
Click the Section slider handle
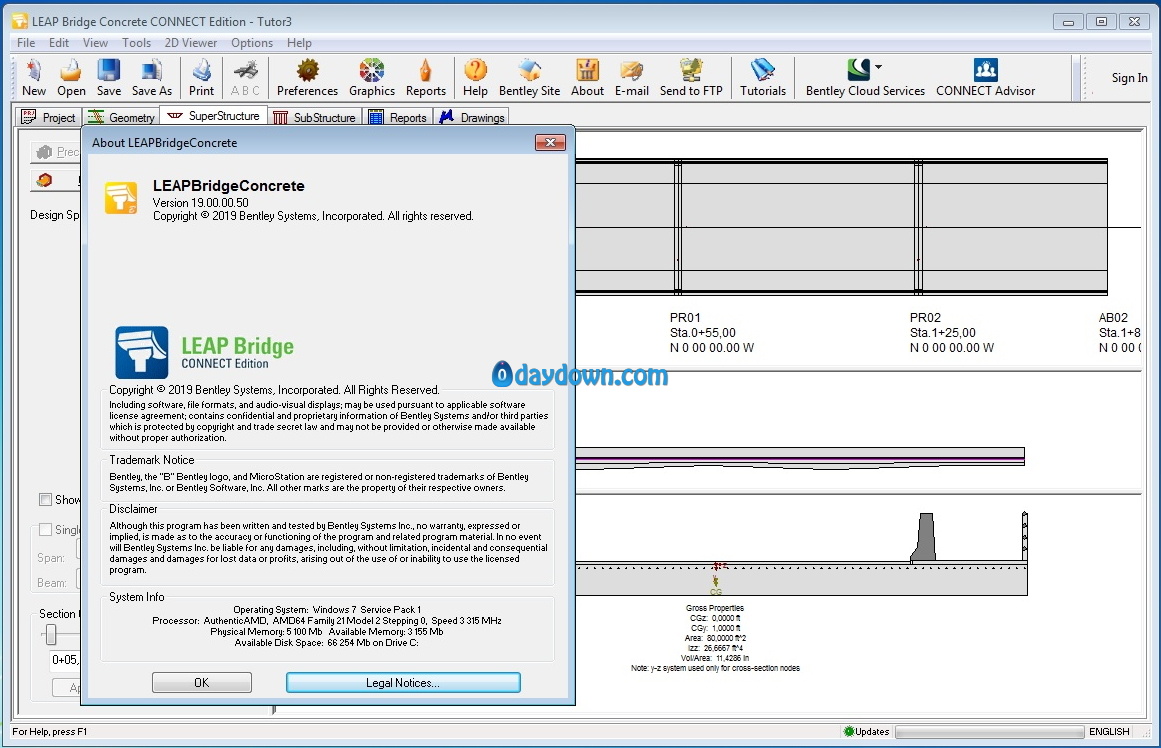[50, 634]
